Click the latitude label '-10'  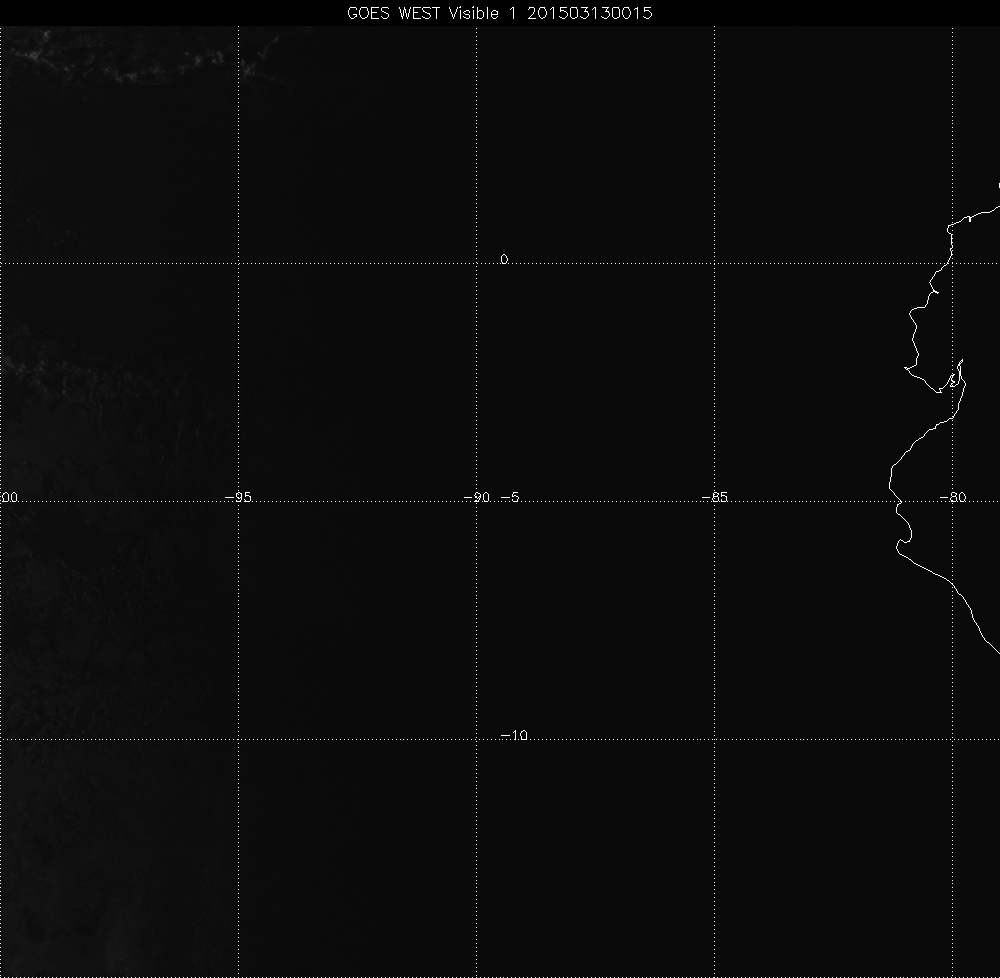[514, 735]
